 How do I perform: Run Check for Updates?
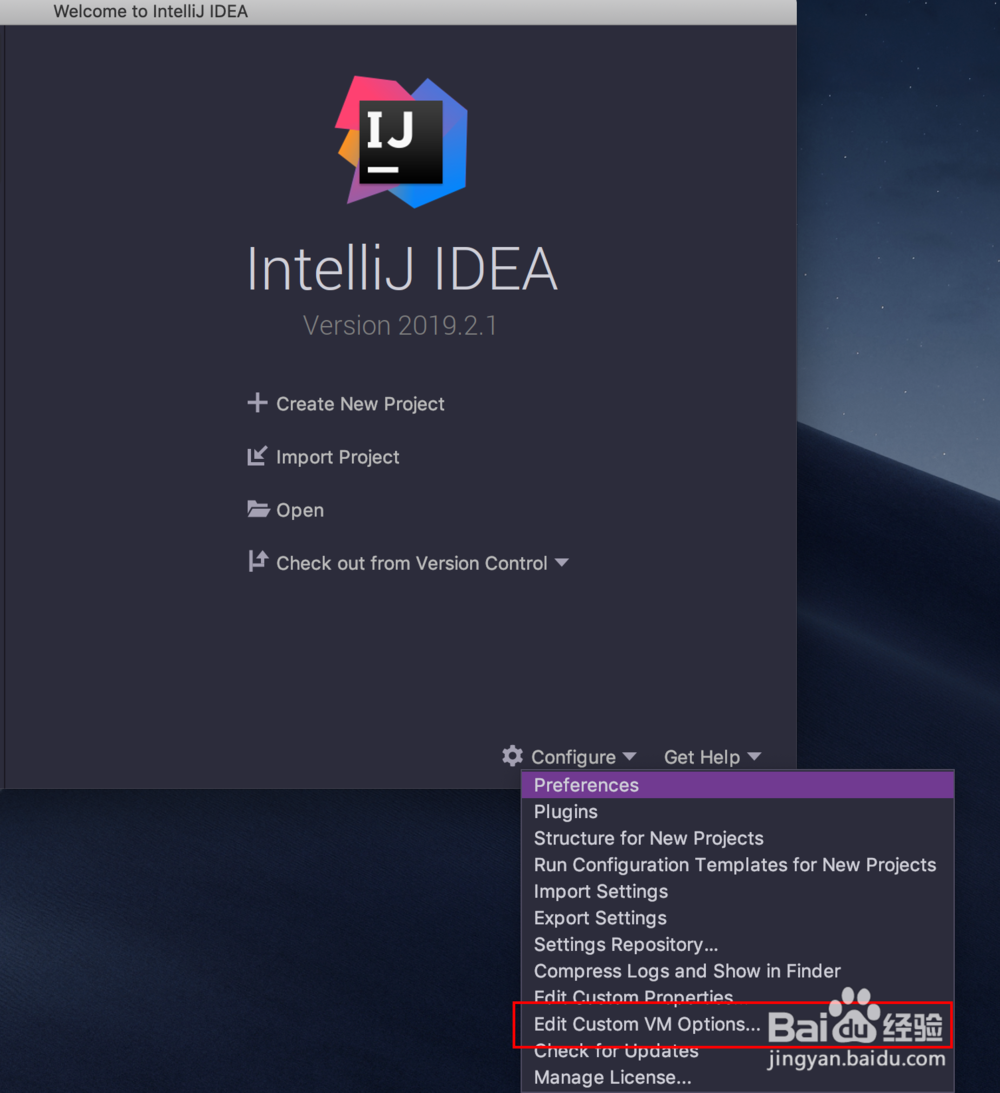615,1051
